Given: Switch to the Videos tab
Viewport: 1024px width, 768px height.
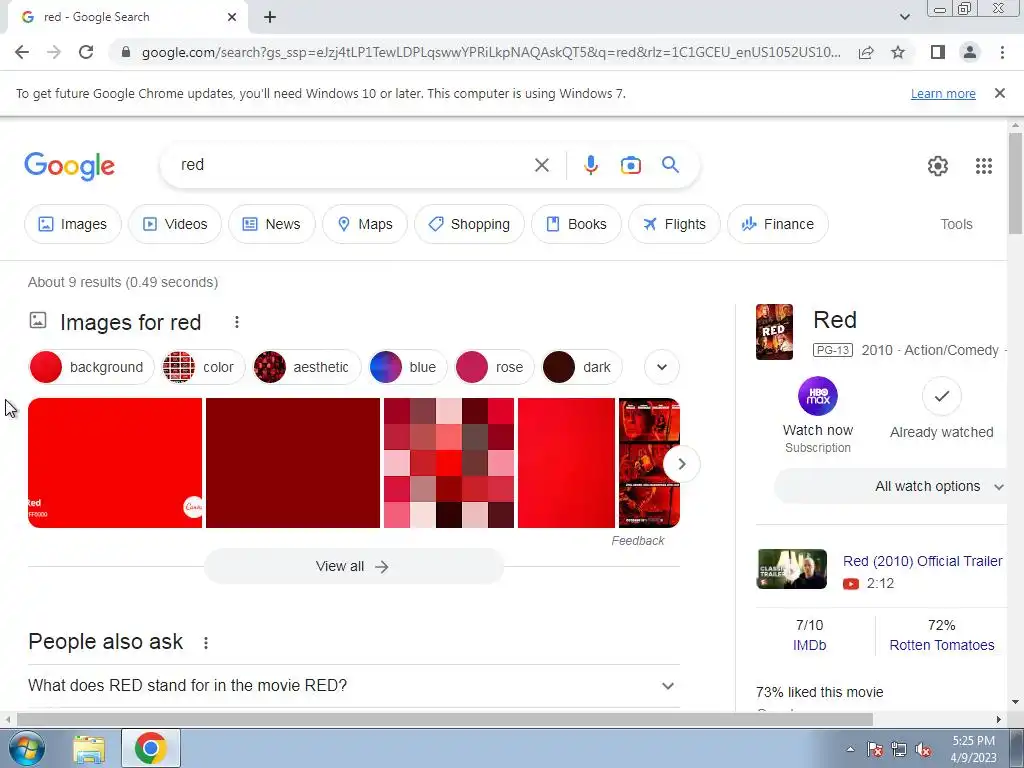Looking at the screenshot, I should 175,224.
